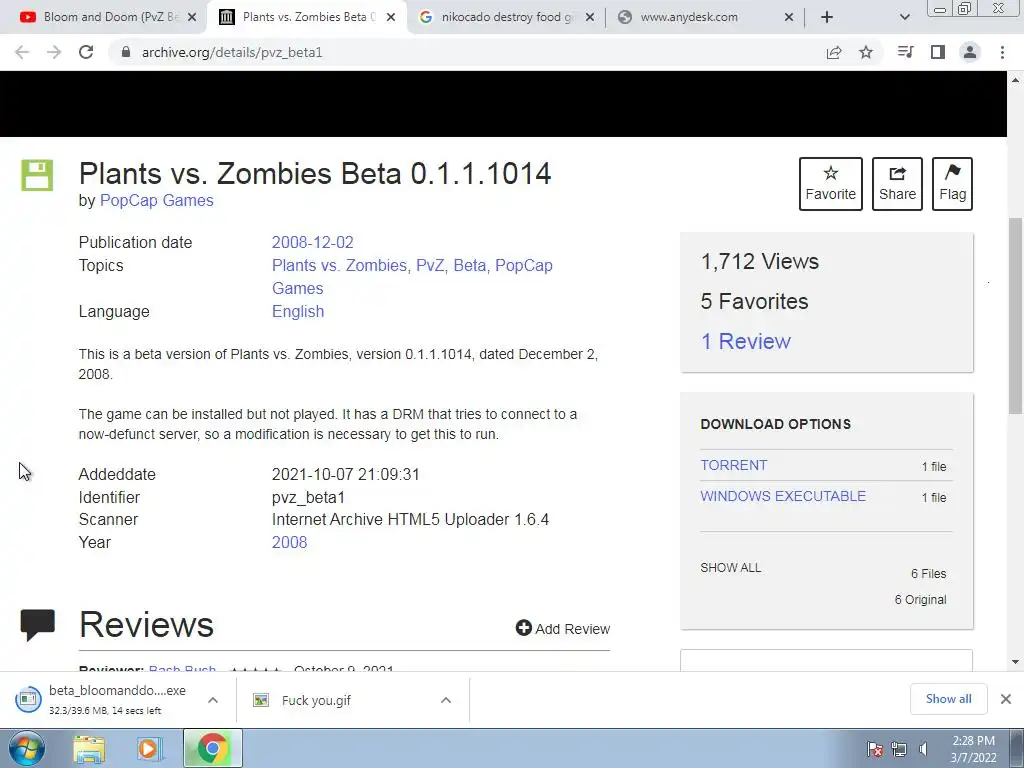
Task: Open the 2008-12-02 publication date link
Action: [313, 242]
